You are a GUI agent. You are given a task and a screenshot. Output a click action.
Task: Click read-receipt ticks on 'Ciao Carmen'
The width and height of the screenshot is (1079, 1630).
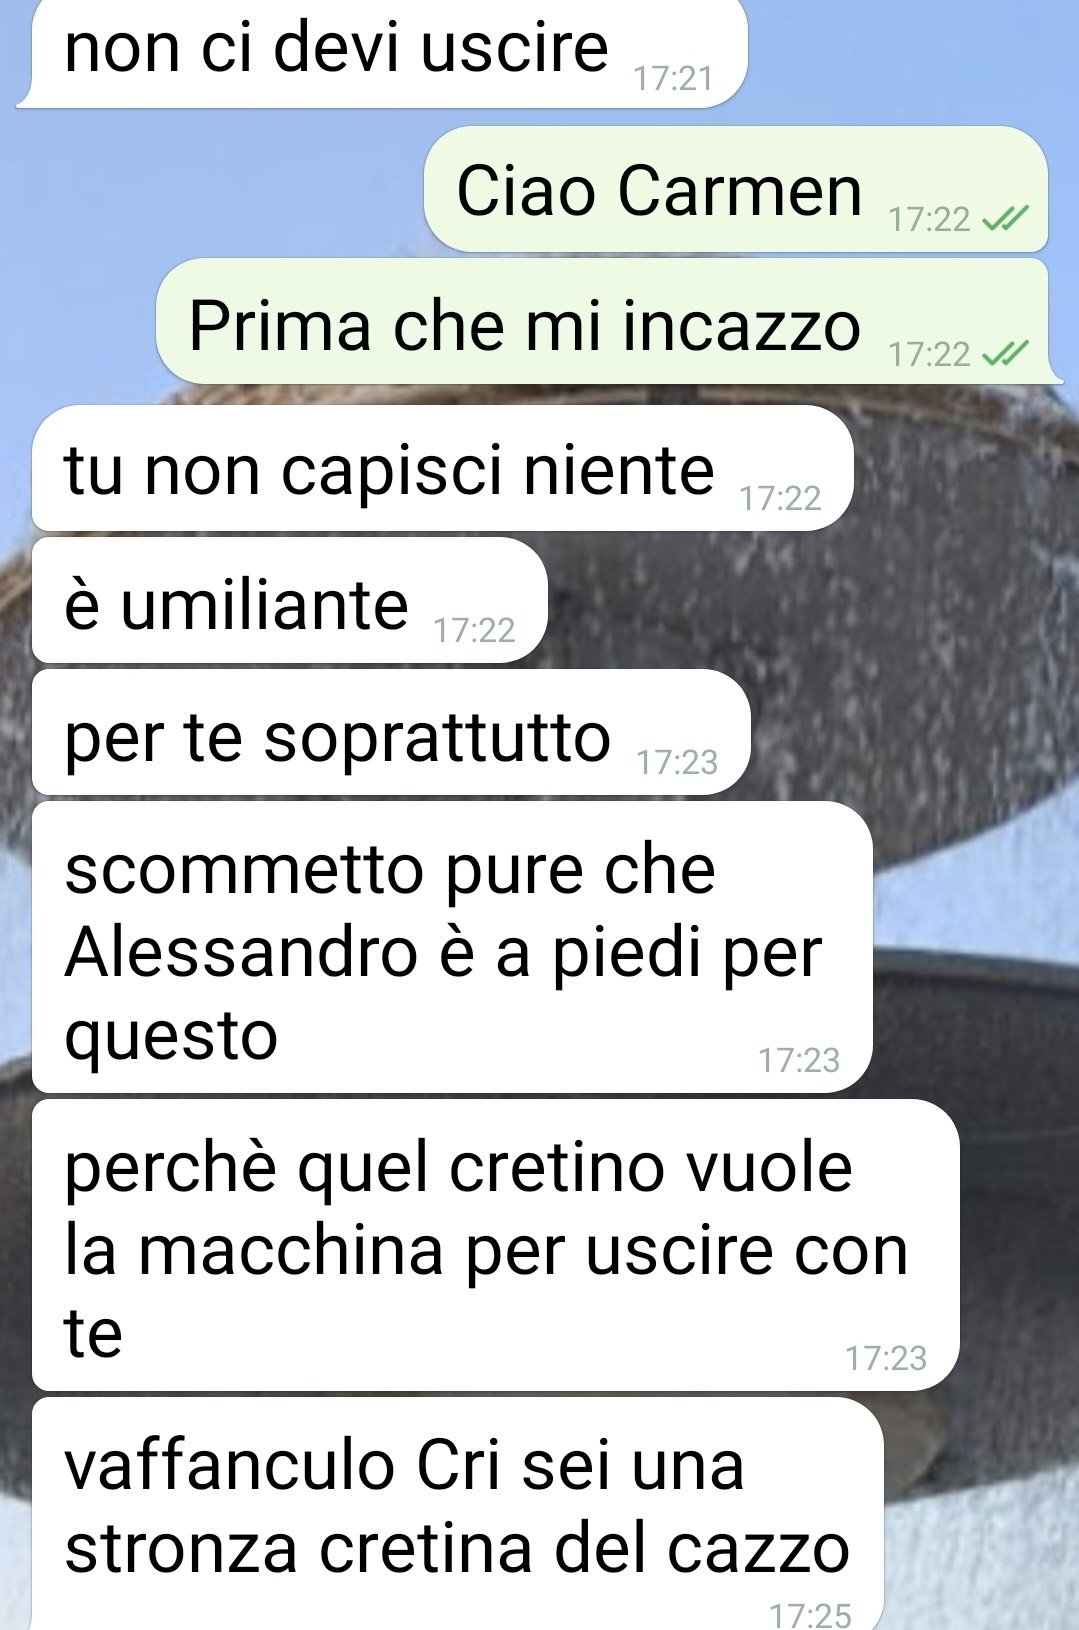[x=1004, y=218]
